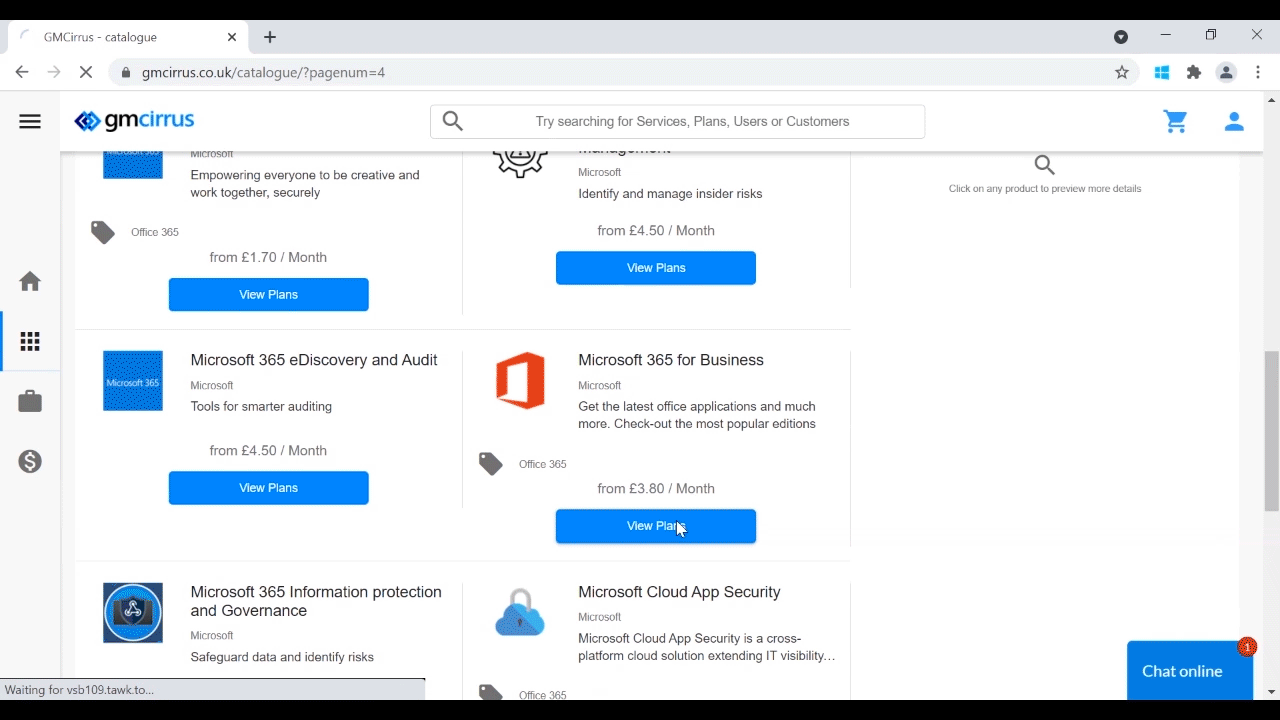This screenshot has height=720, width=1280.
Task: Stop loading the page
Action: [x=86, y=72]
